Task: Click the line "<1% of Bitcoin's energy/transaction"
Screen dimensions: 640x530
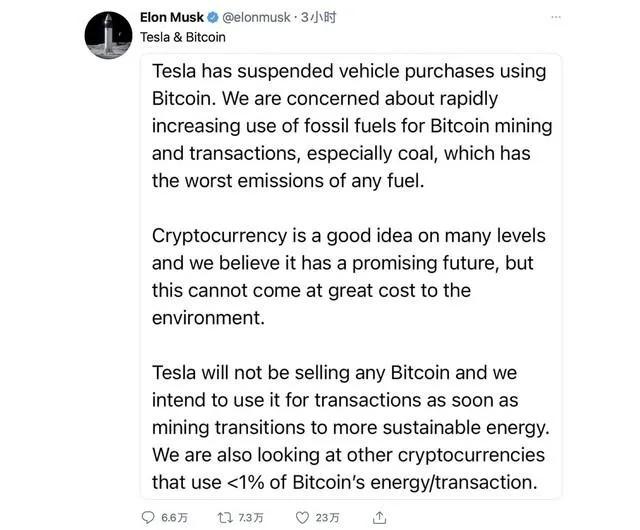Action: [x=345, y=481]
